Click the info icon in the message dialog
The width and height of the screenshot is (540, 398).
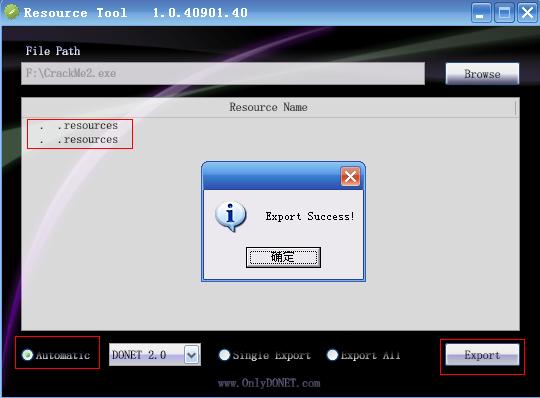(x=230, y=216)
